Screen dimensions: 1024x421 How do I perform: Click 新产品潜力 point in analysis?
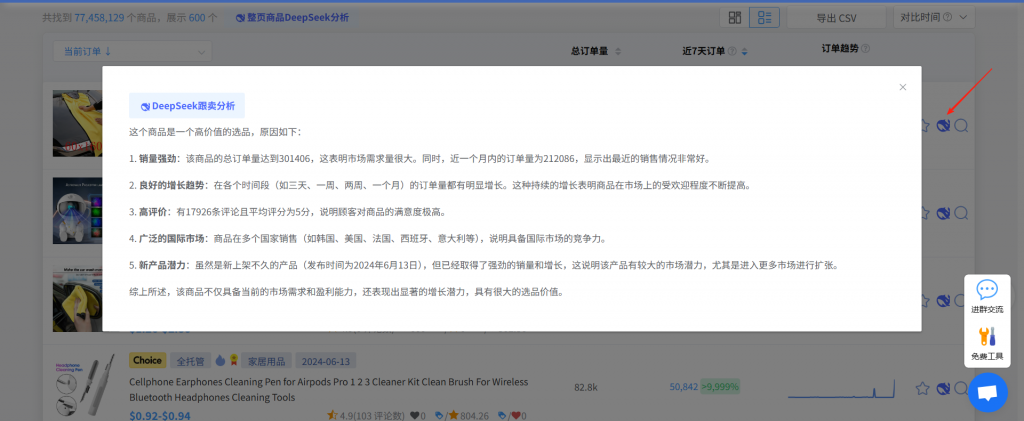[165, 266]
